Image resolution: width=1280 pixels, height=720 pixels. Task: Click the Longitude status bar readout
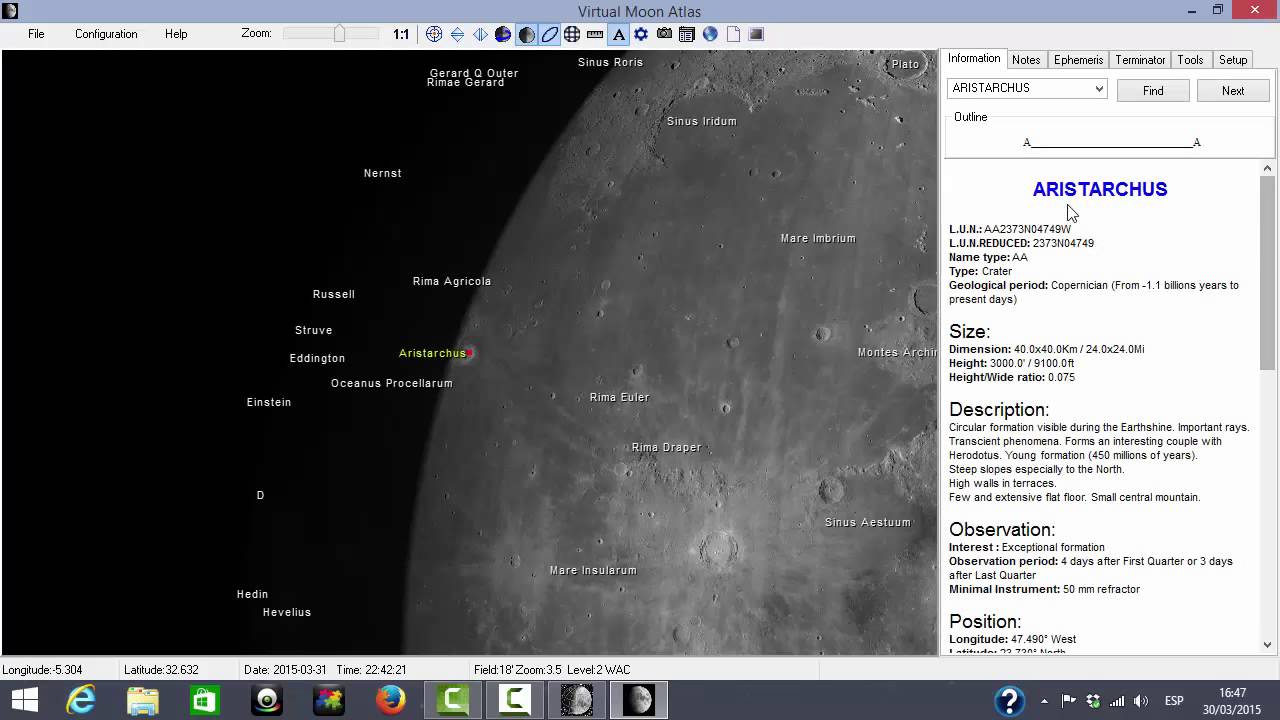pyautogui.click(x=42, y=670)
